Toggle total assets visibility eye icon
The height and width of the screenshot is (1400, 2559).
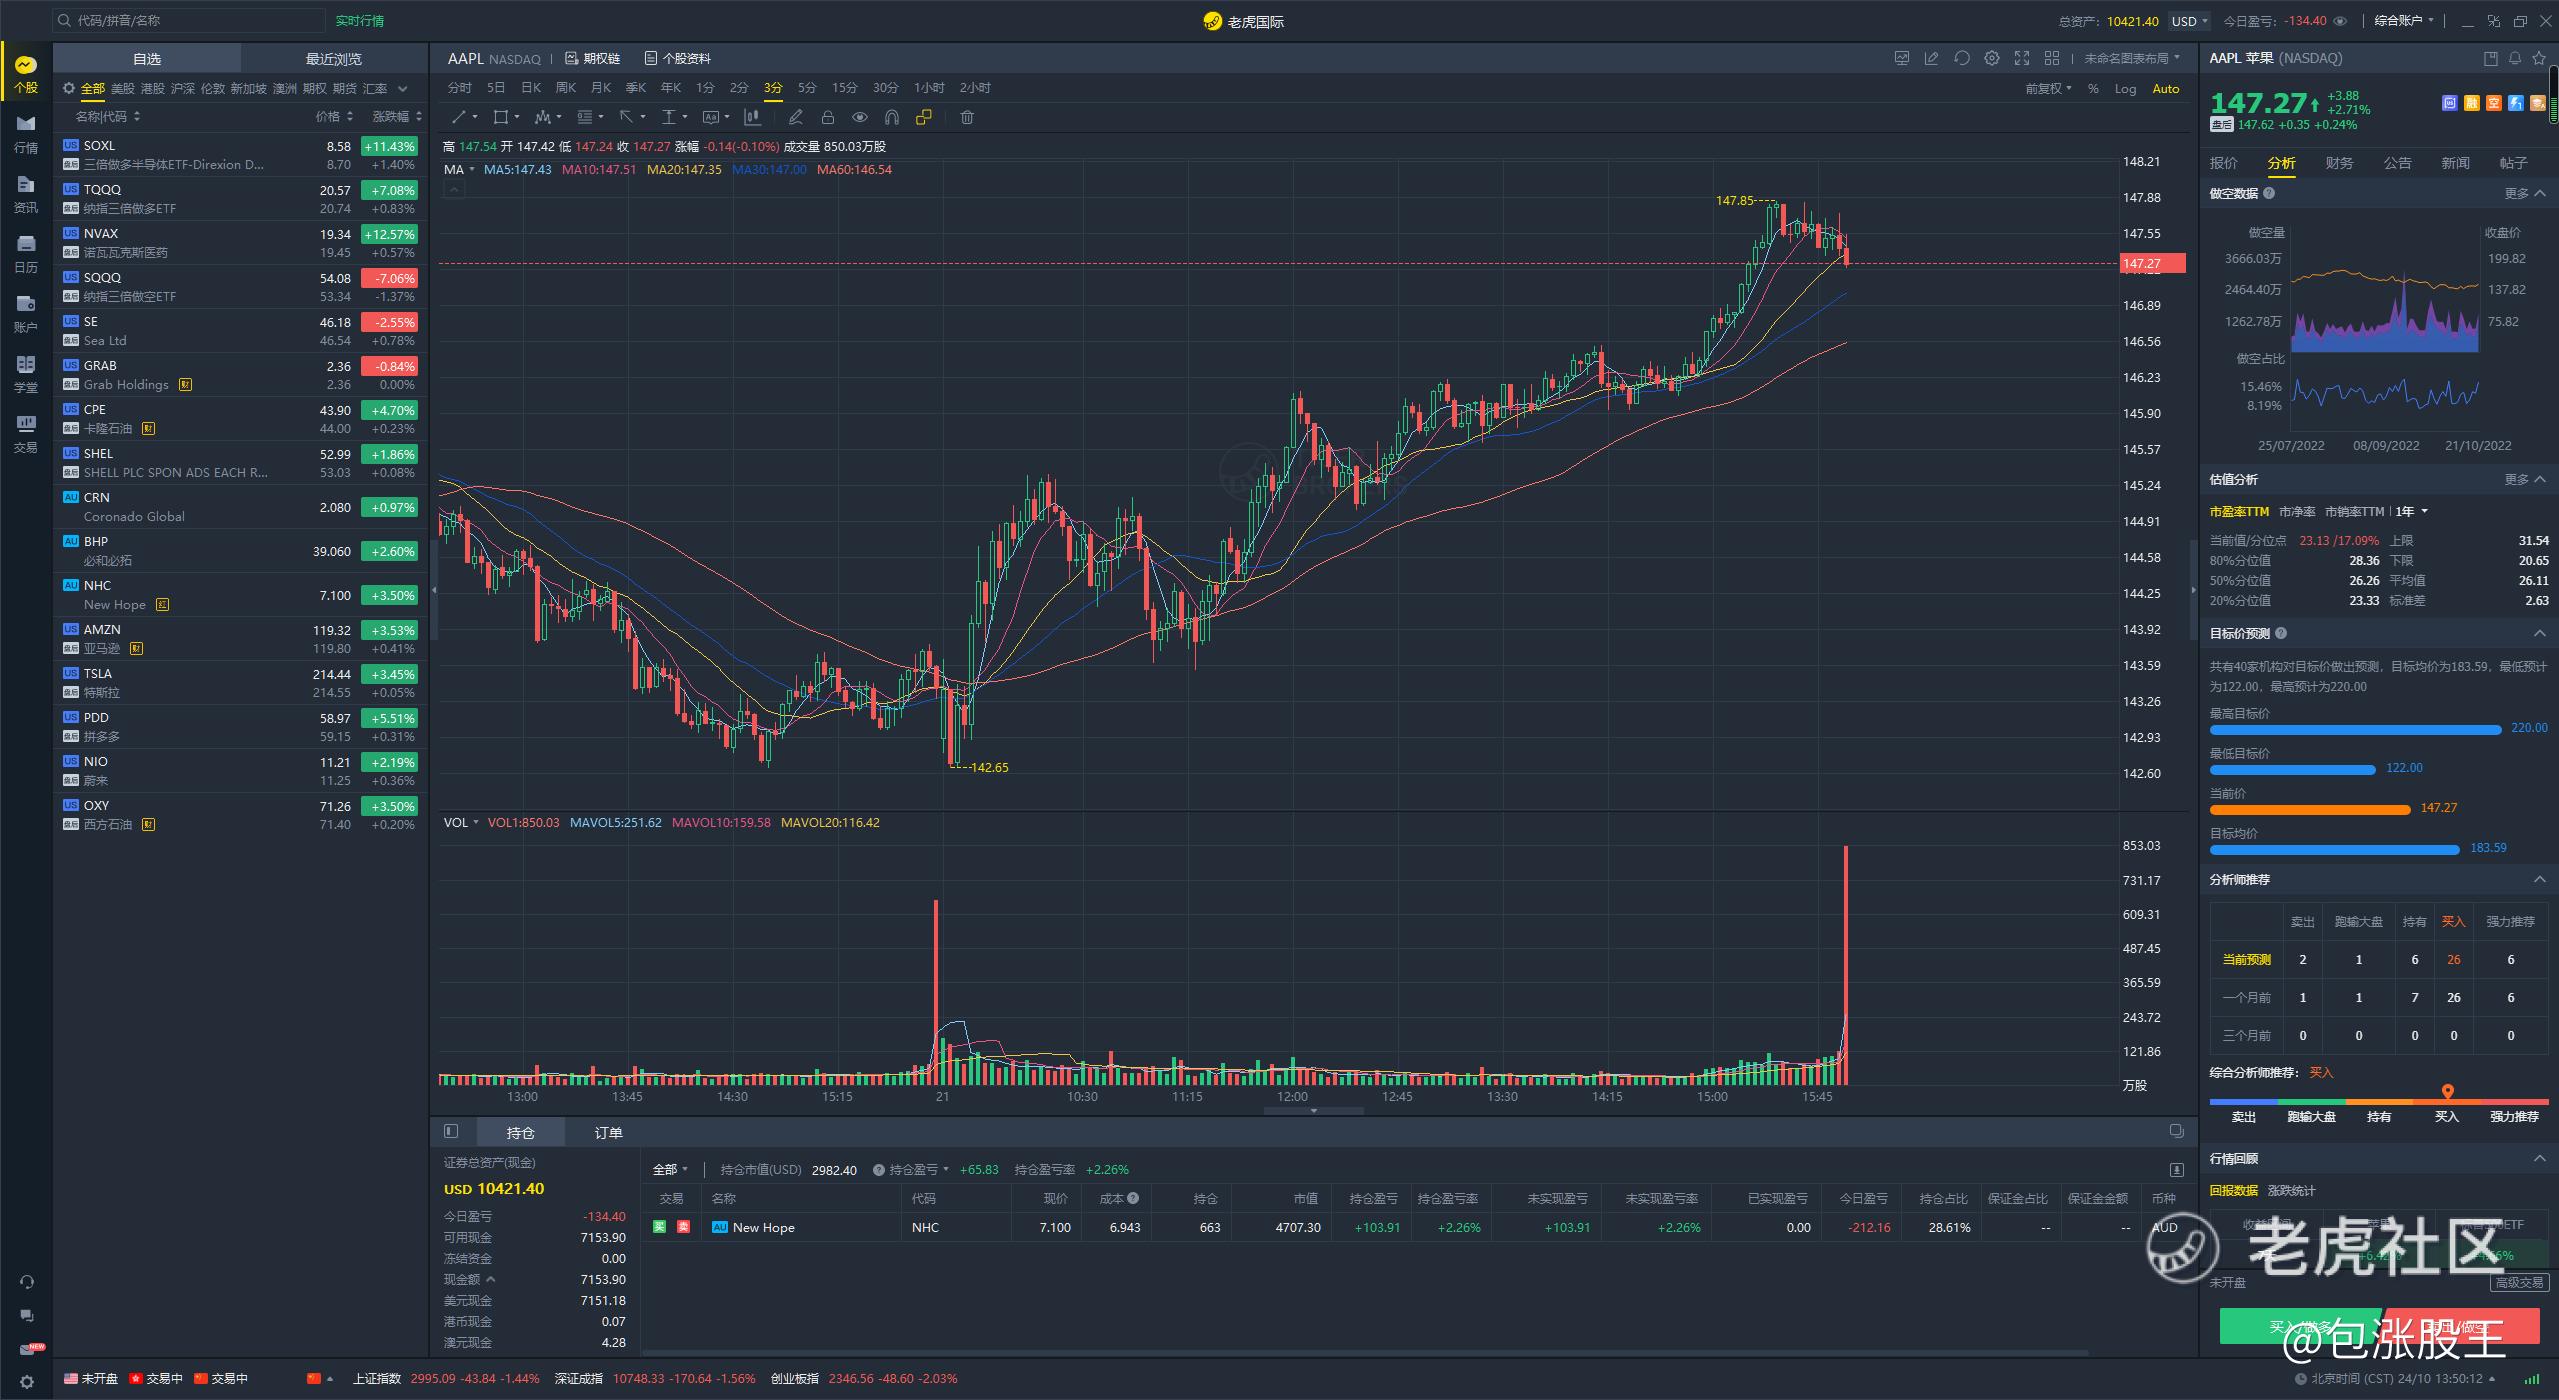click(x=2338, y=21)
